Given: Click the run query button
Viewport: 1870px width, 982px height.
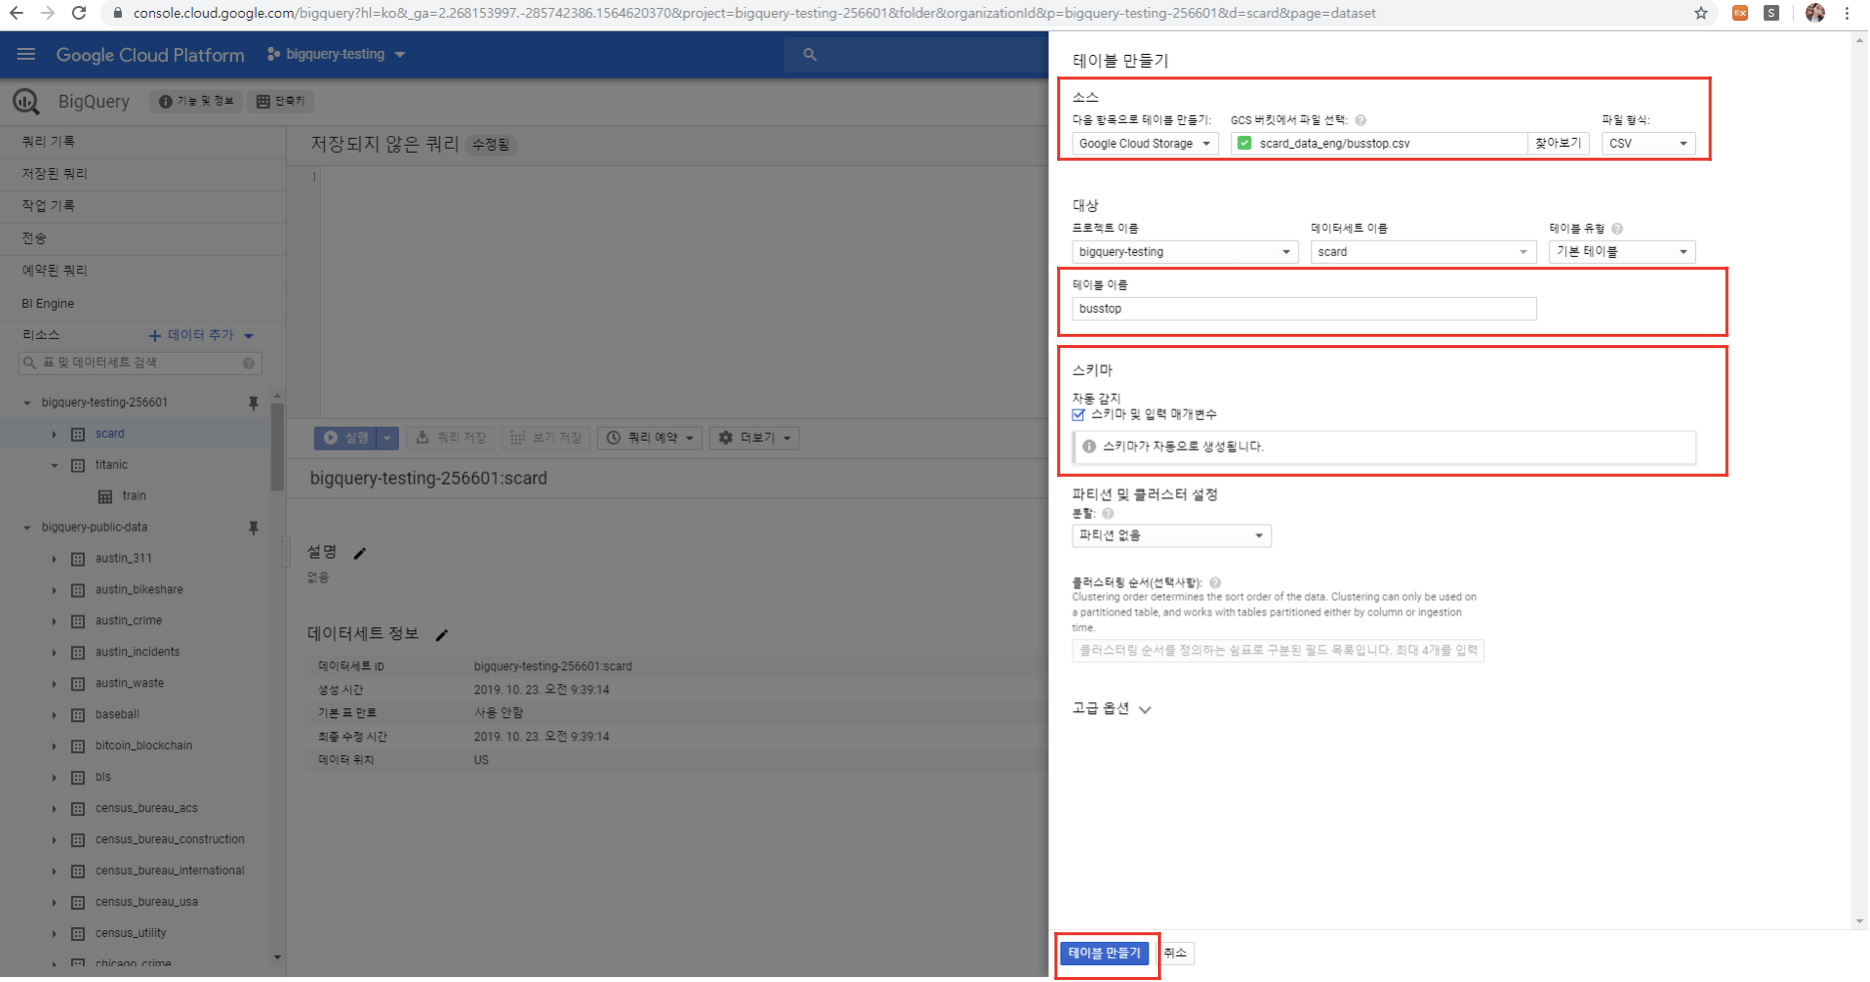Looking at the screenshot, I should [x=346, y=438].
